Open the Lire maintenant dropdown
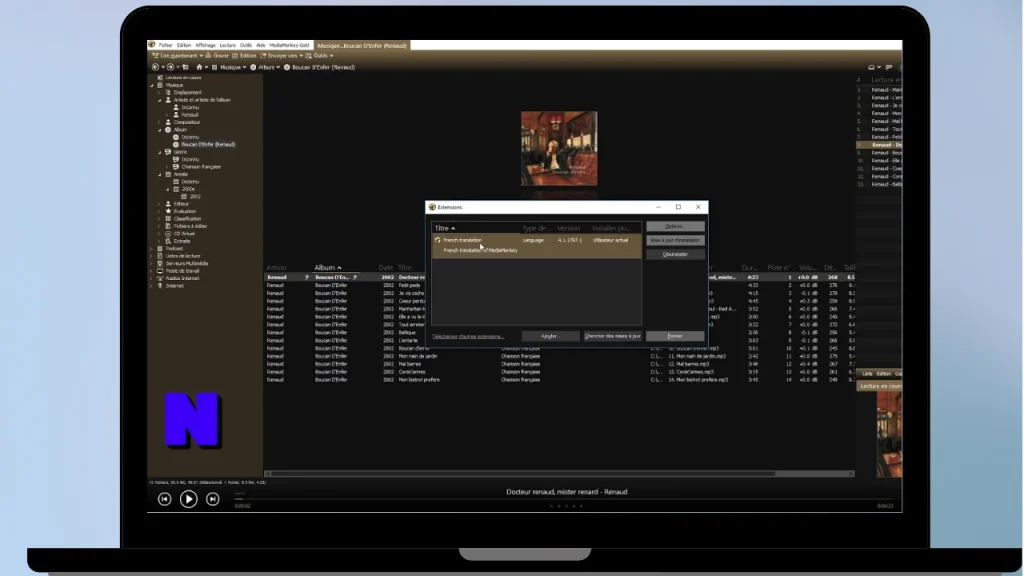The image size is (1024, 576). (201, 56)
